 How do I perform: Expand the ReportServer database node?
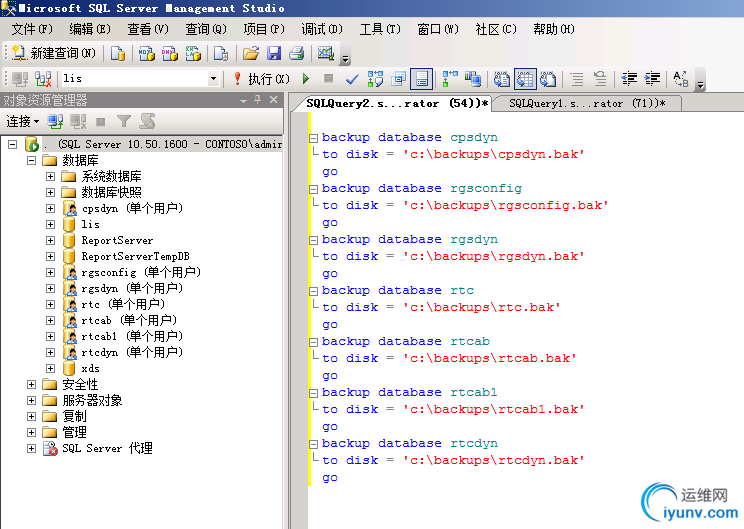tap(50, 241)
